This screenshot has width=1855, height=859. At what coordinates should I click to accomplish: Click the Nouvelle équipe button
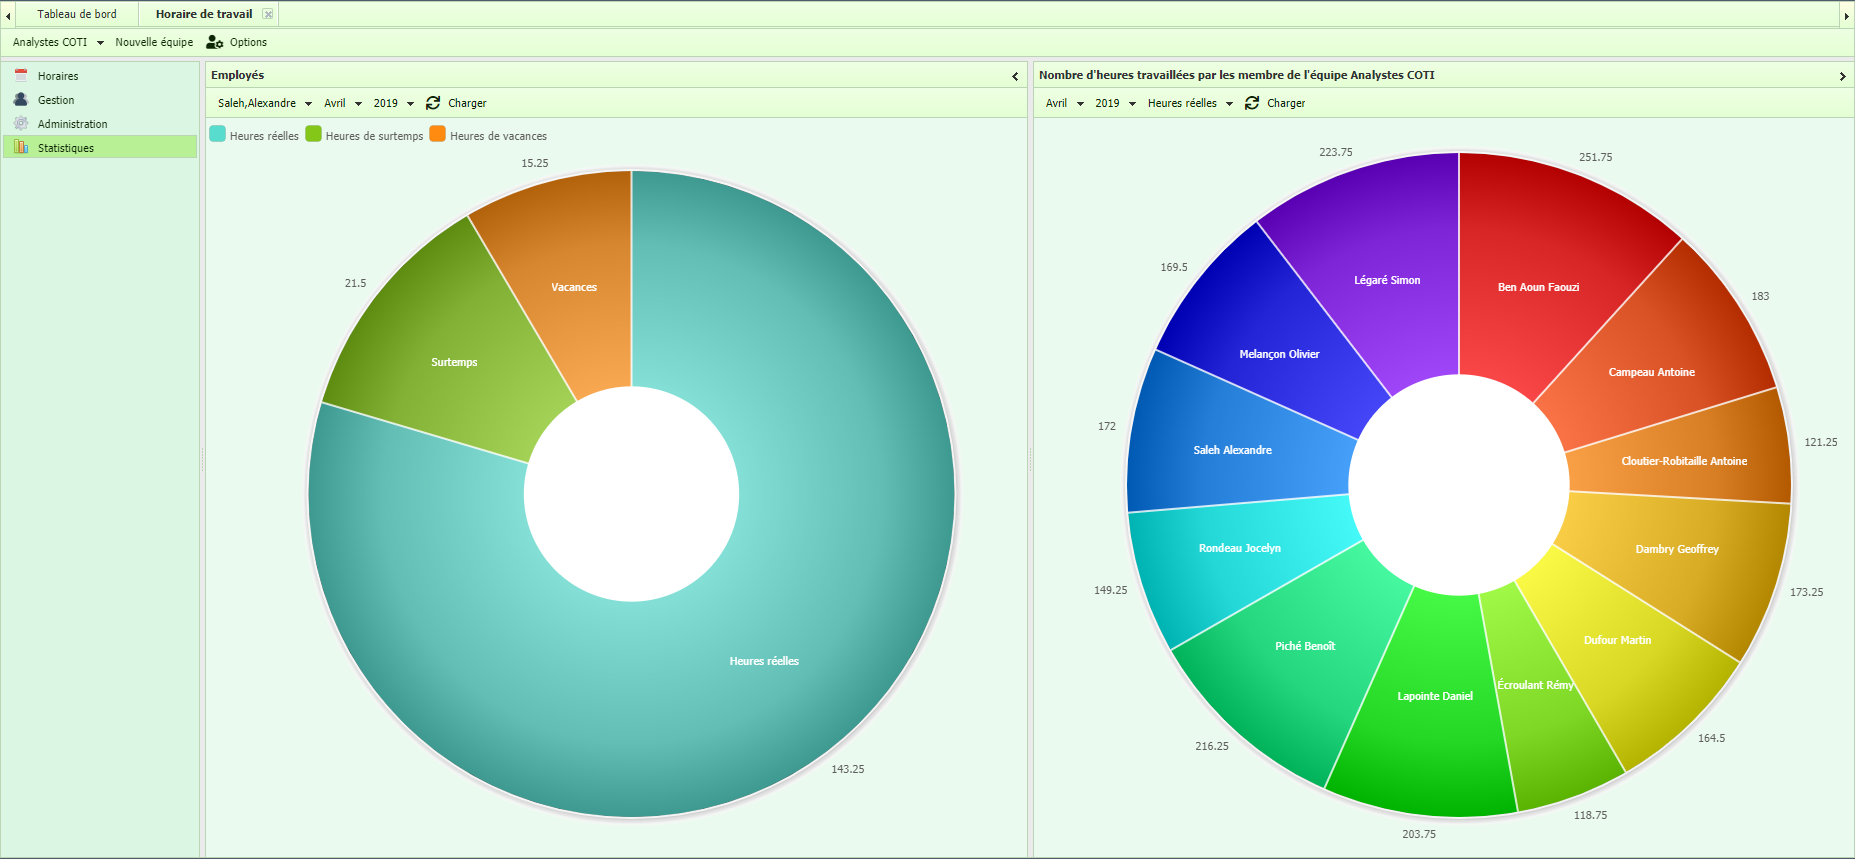154,42
